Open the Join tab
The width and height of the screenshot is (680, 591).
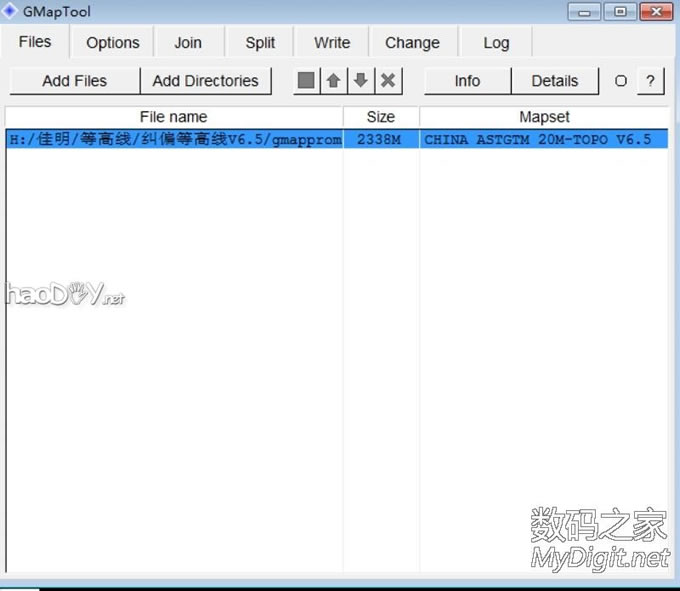coord(188,42)
